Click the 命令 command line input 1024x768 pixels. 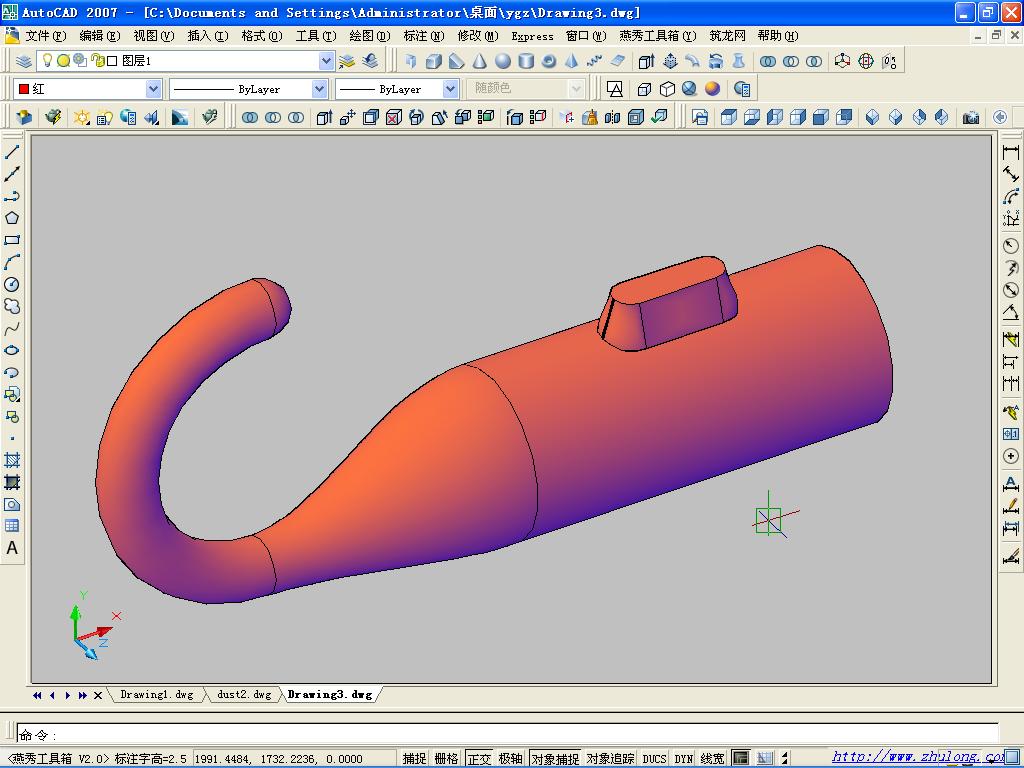[507, 735]
